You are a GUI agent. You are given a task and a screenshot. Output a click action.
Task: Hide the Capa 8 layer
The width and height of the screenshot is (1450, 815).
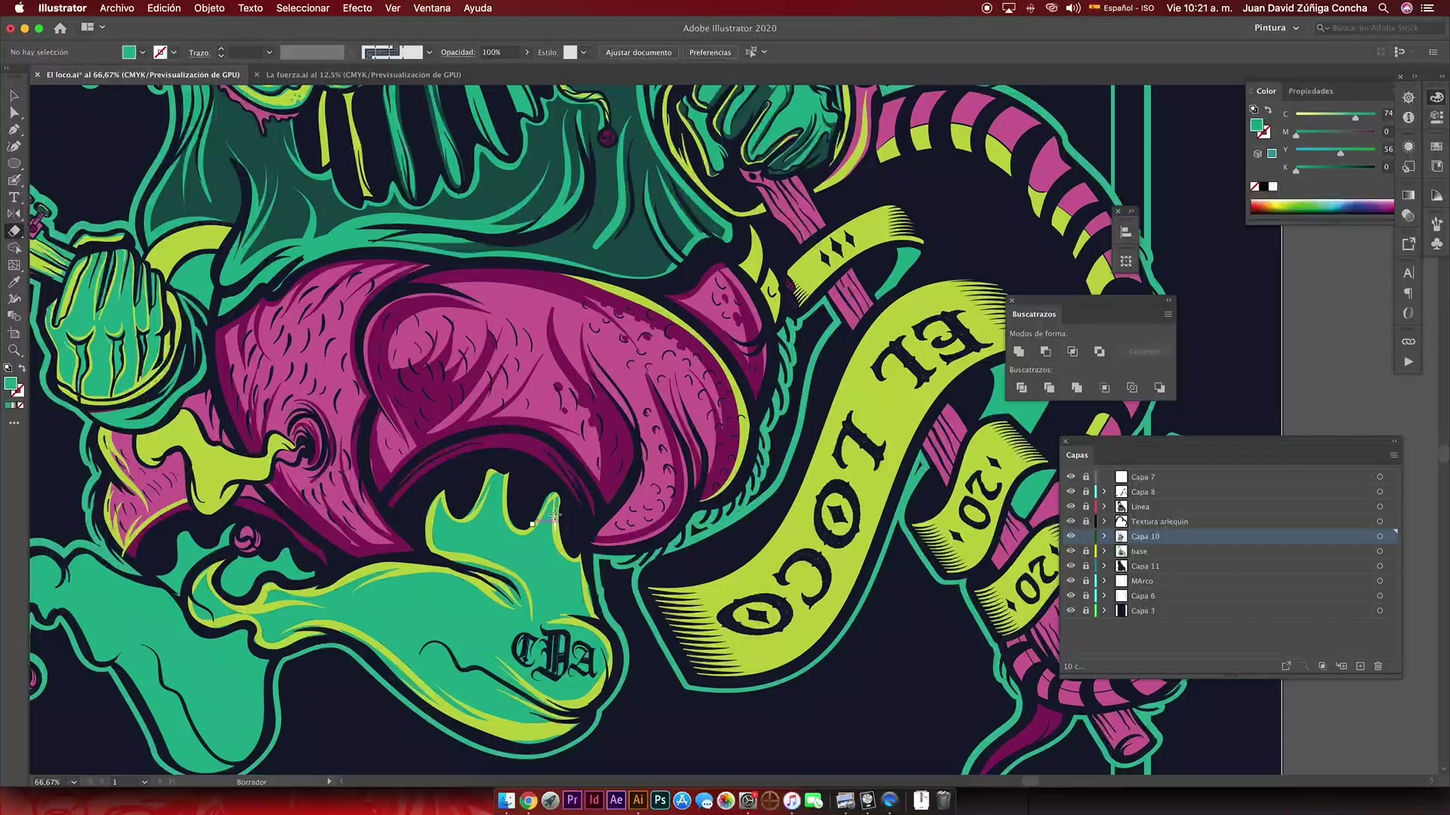1071,492
